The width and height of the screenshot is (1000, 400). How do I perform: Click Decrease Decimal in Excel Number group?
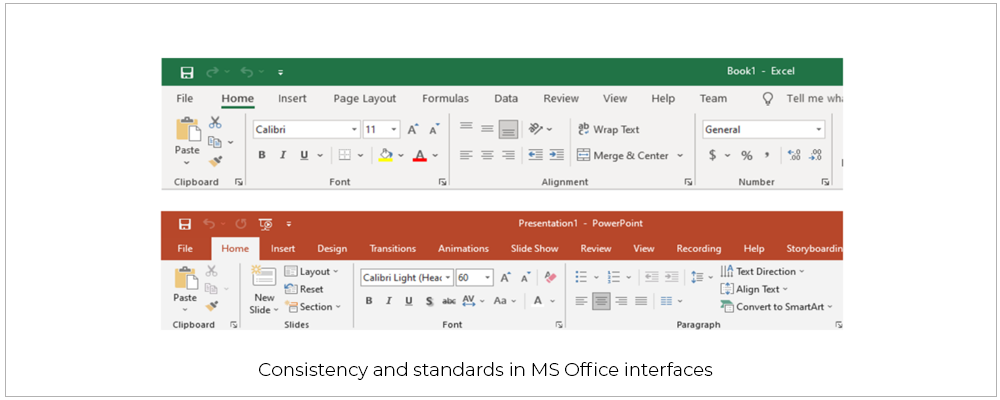815,155
